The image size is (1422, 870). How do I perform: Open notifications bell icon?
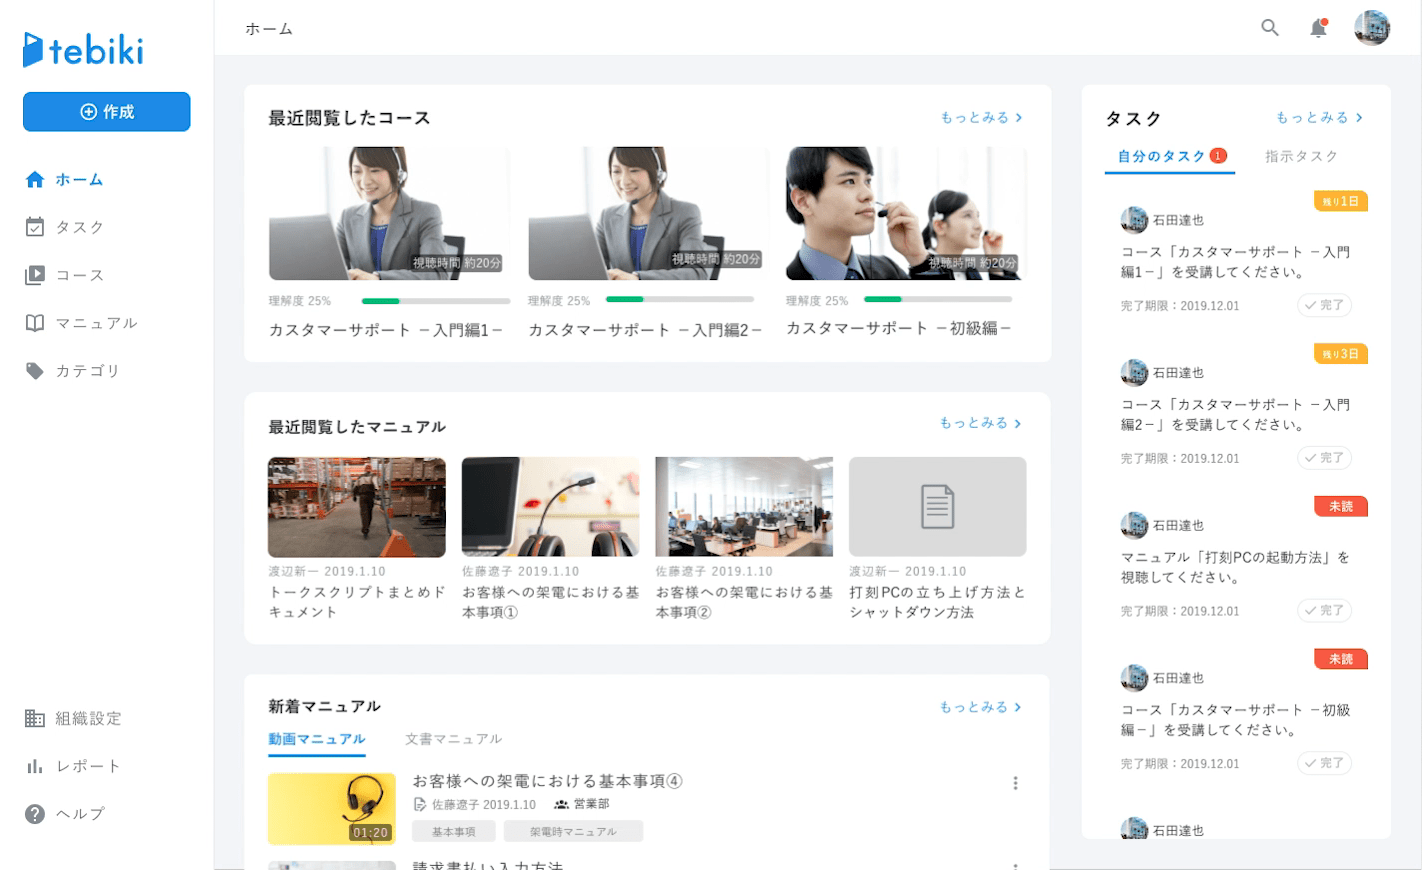pyautogui.click(x=1318, y=28)
